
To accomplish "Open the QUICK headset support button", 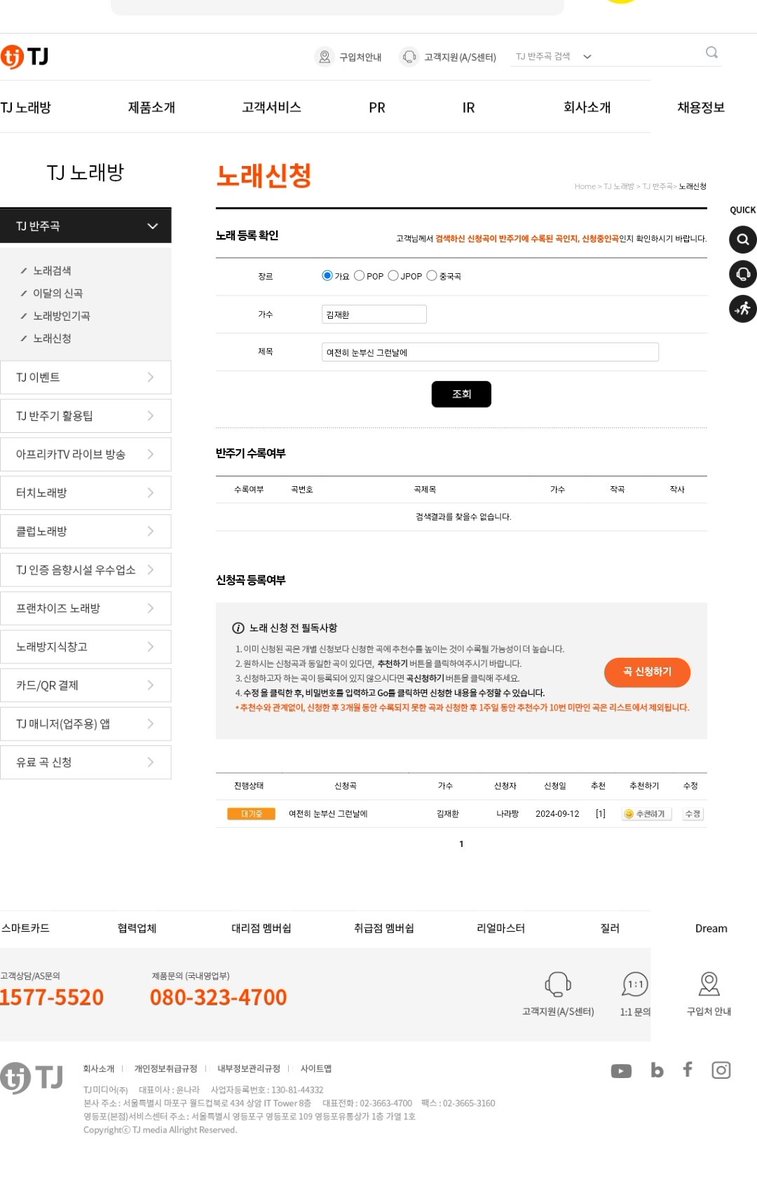I will click(743, 274).
